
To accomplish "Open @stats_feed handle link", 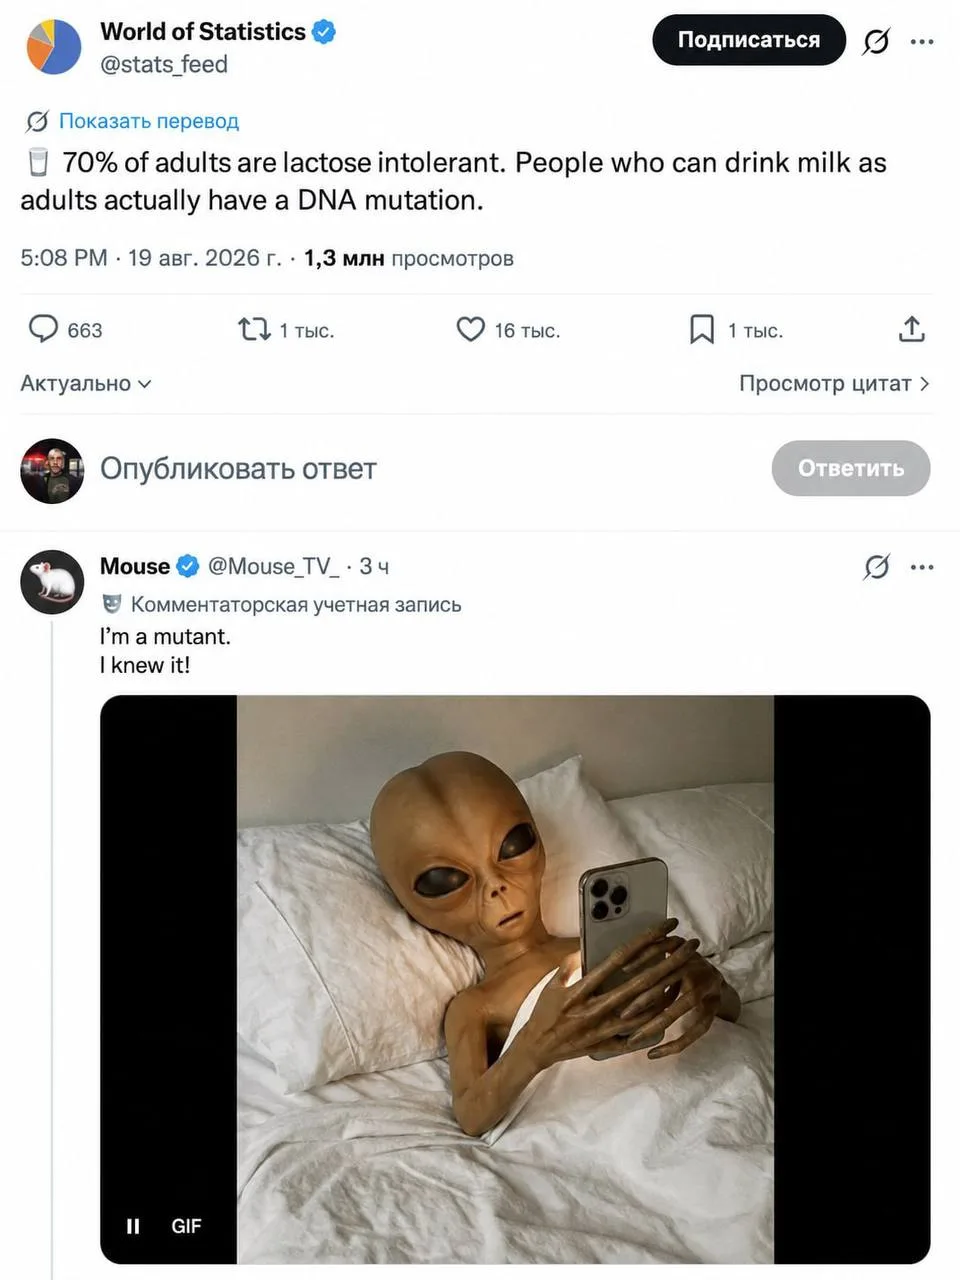I will tap(164, 64).
